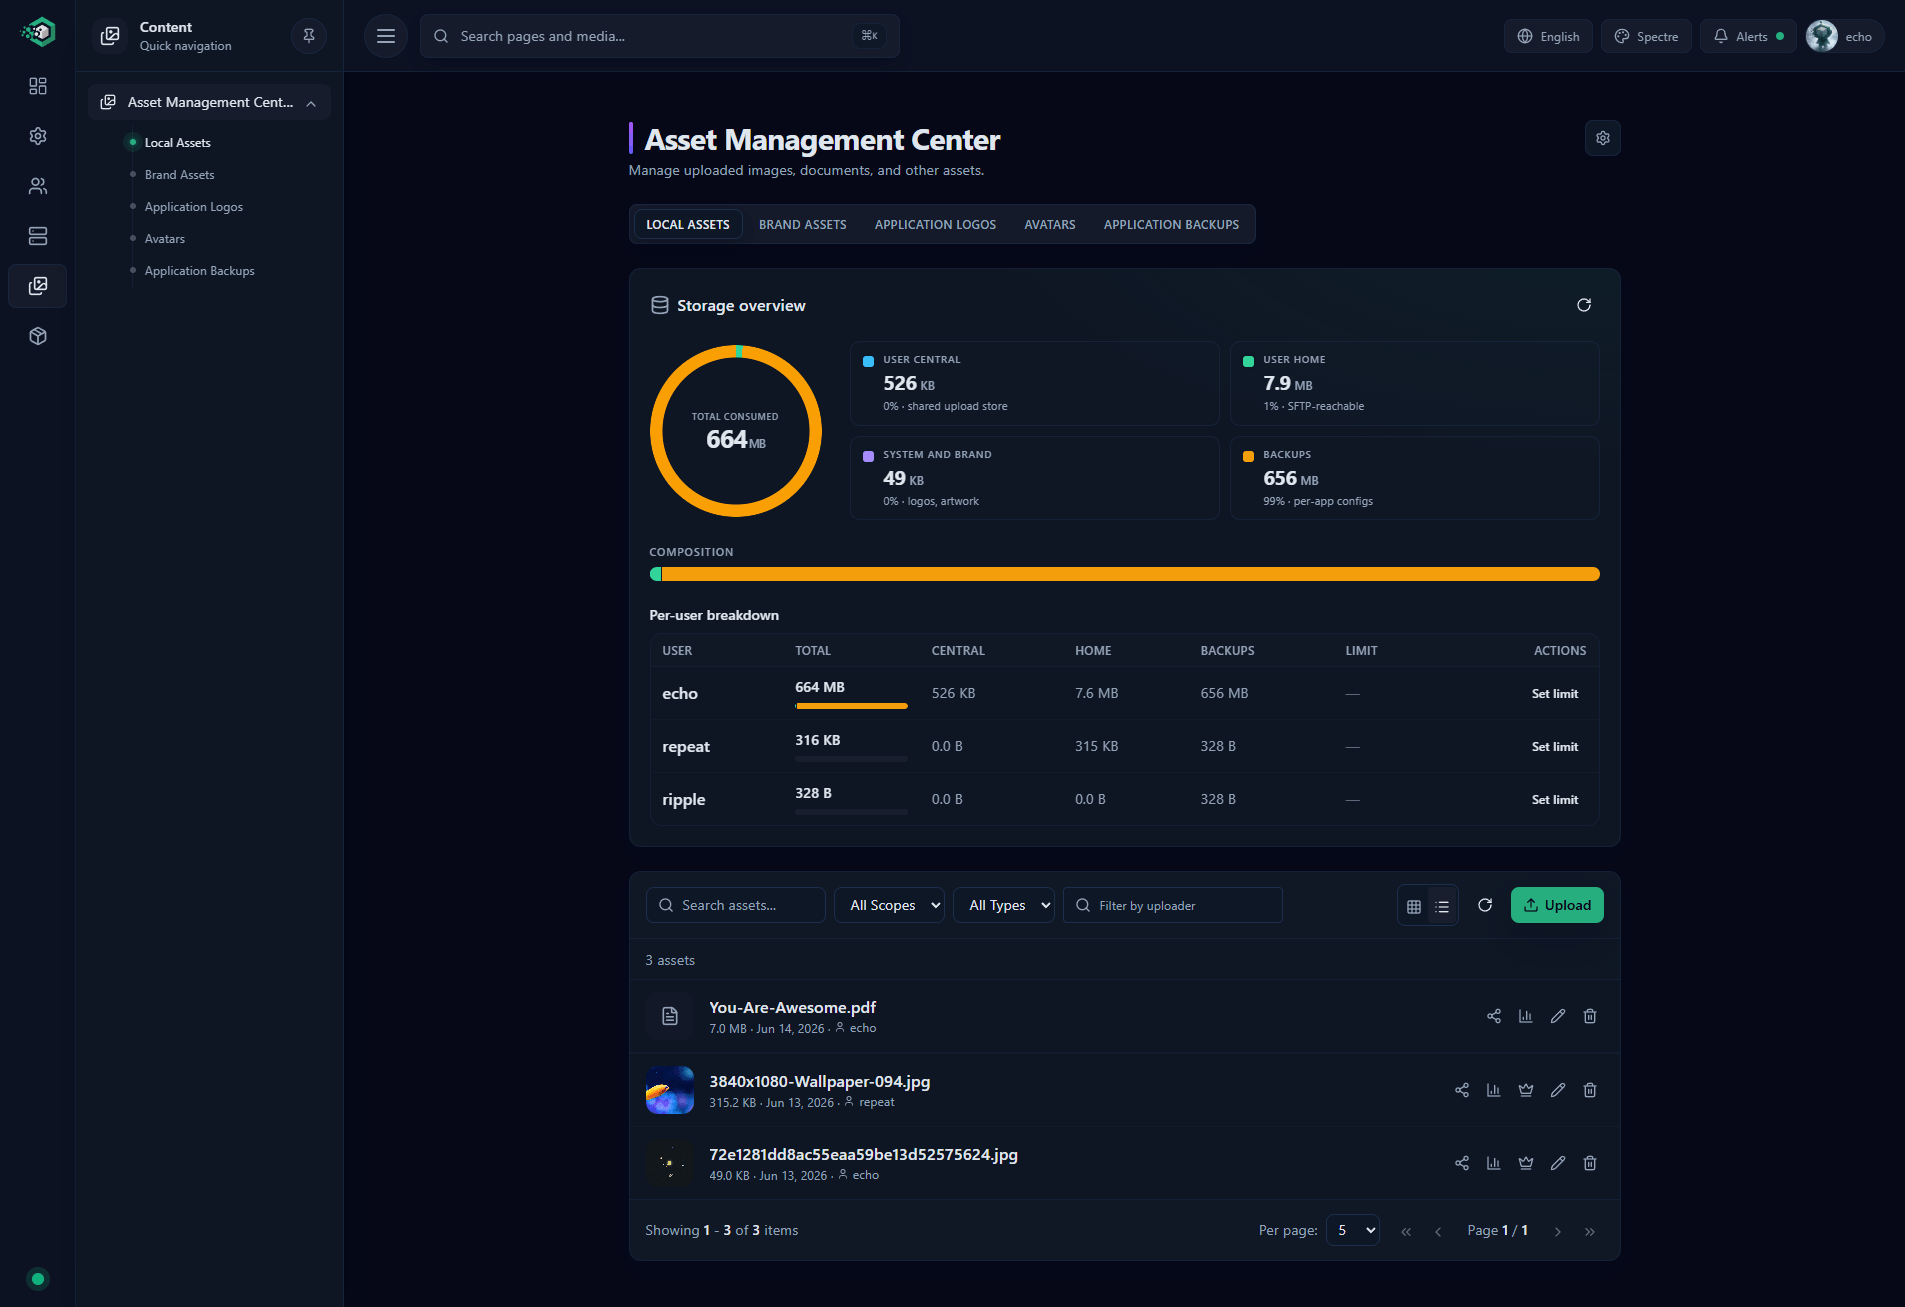Image resolution: width=1905 pixels, height=1307 pixels.
Task: View stats for 3840x1080-Wallpaper-094.jpg
Action: tap(1494, 1090)
